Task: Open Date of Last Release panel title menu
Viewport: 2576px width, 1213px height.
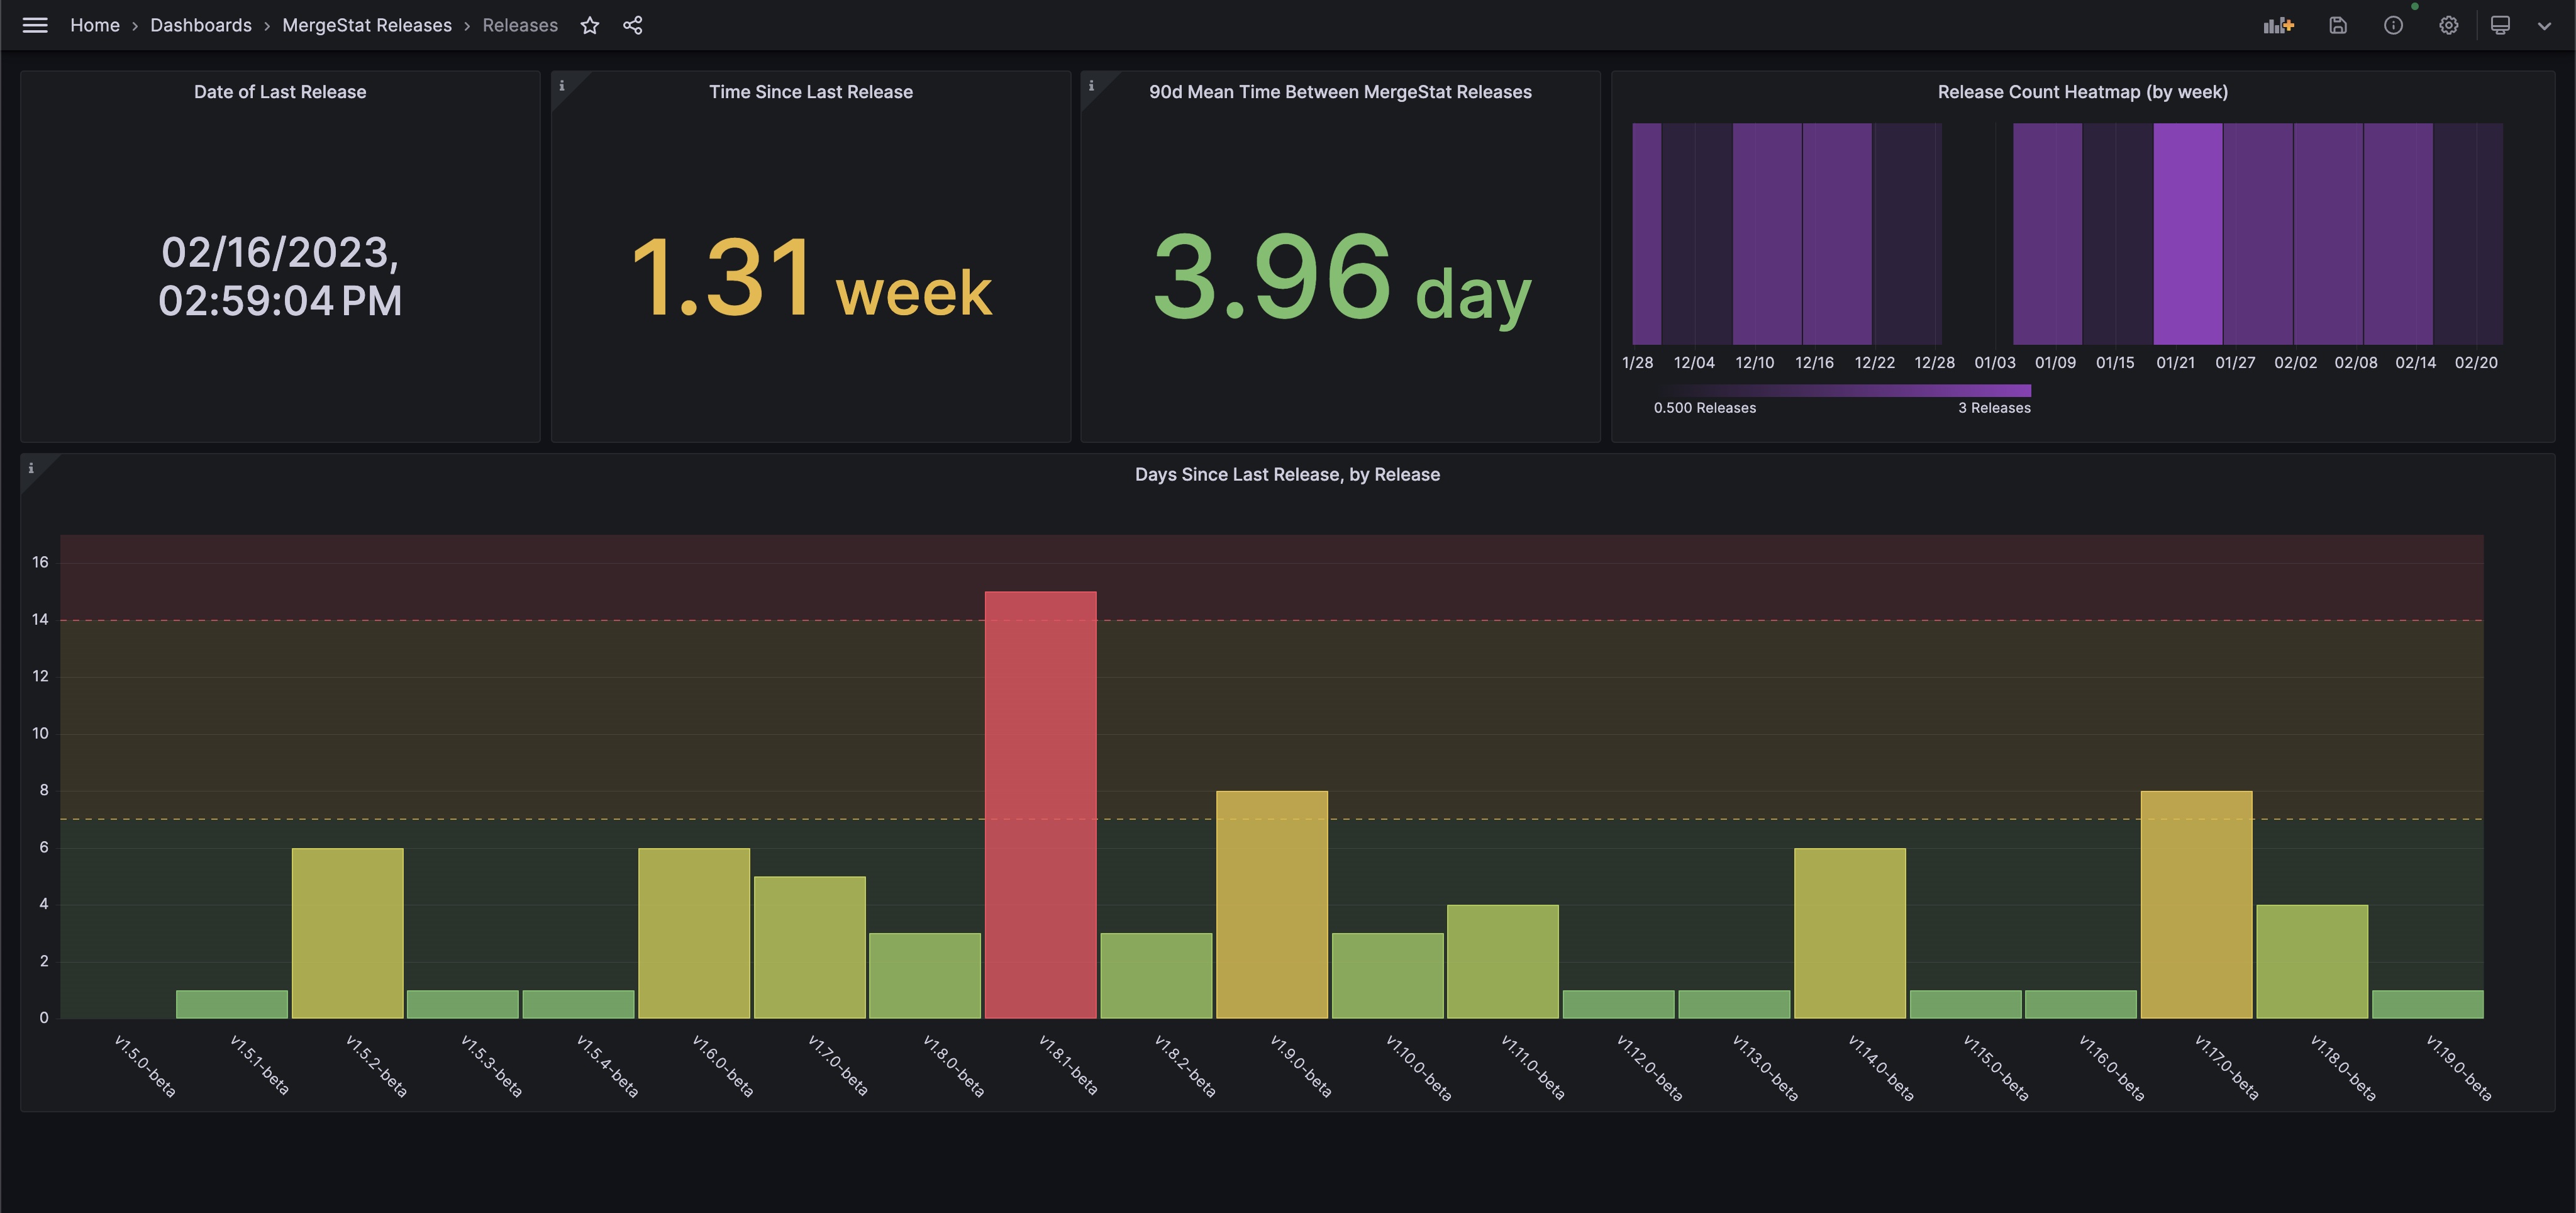Action: tap(280, 92)
